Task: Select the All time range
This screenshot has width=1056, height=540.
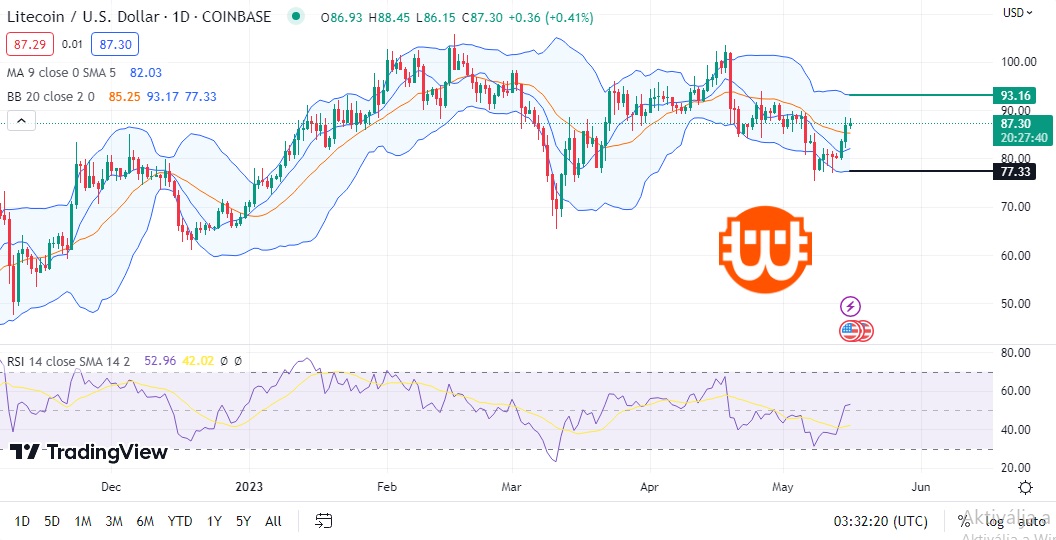Action: [x=273, y=521]
